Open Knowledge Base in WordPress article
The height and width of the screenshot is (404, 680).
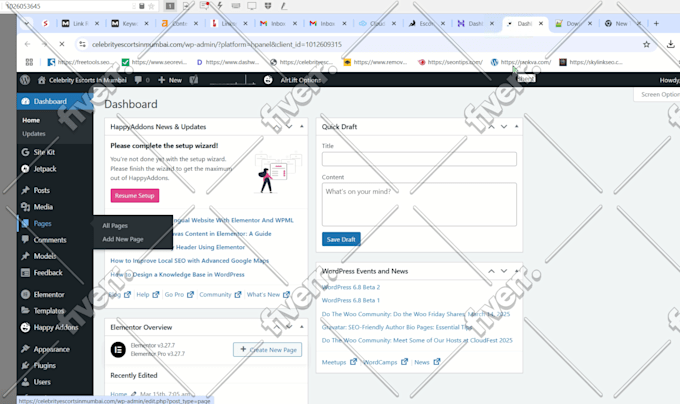(x=177, y=274)
